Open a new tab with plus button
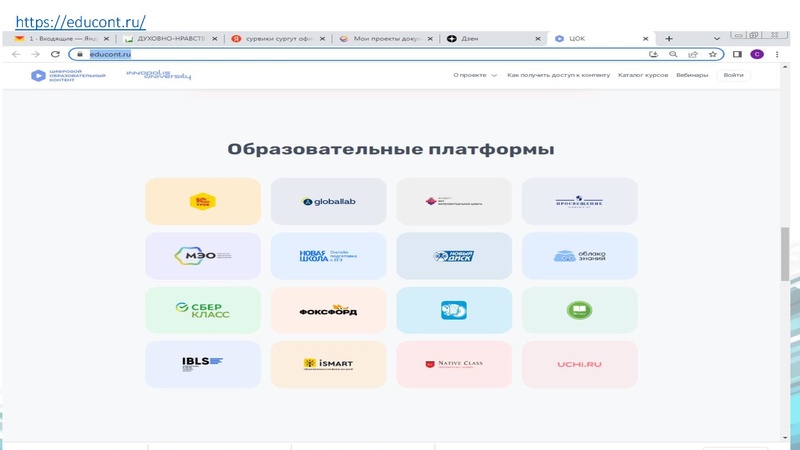The width and height of the screenshot is (800, 450). point(669,39)
